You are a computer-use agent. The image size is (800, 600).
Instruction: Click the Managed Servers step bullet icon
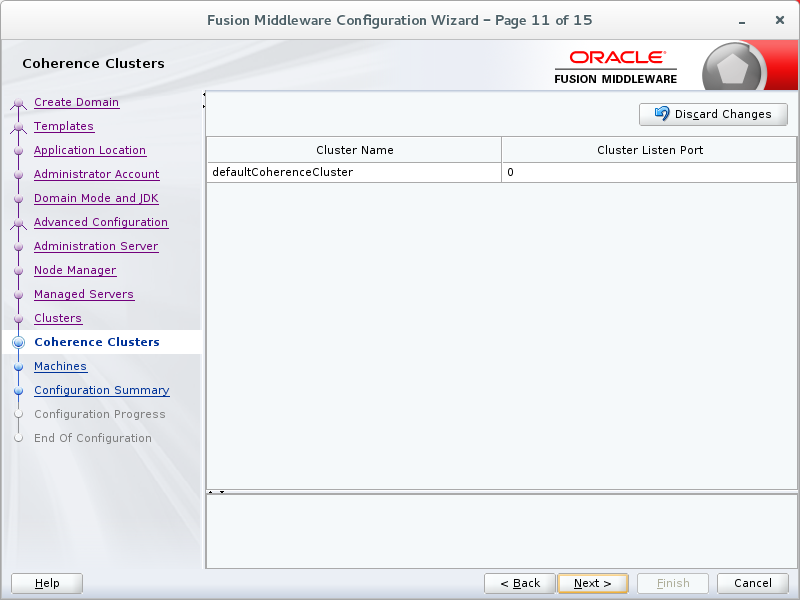coord(18,295)
